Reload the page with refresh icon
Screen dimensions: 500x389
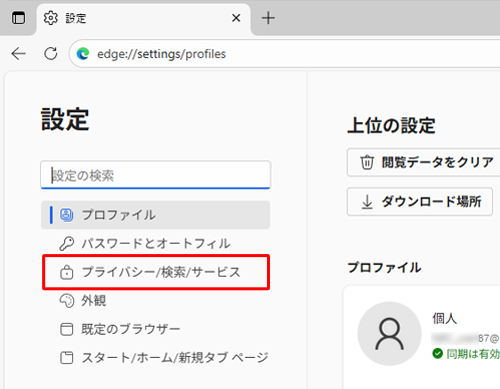click(x=51, y=53)
